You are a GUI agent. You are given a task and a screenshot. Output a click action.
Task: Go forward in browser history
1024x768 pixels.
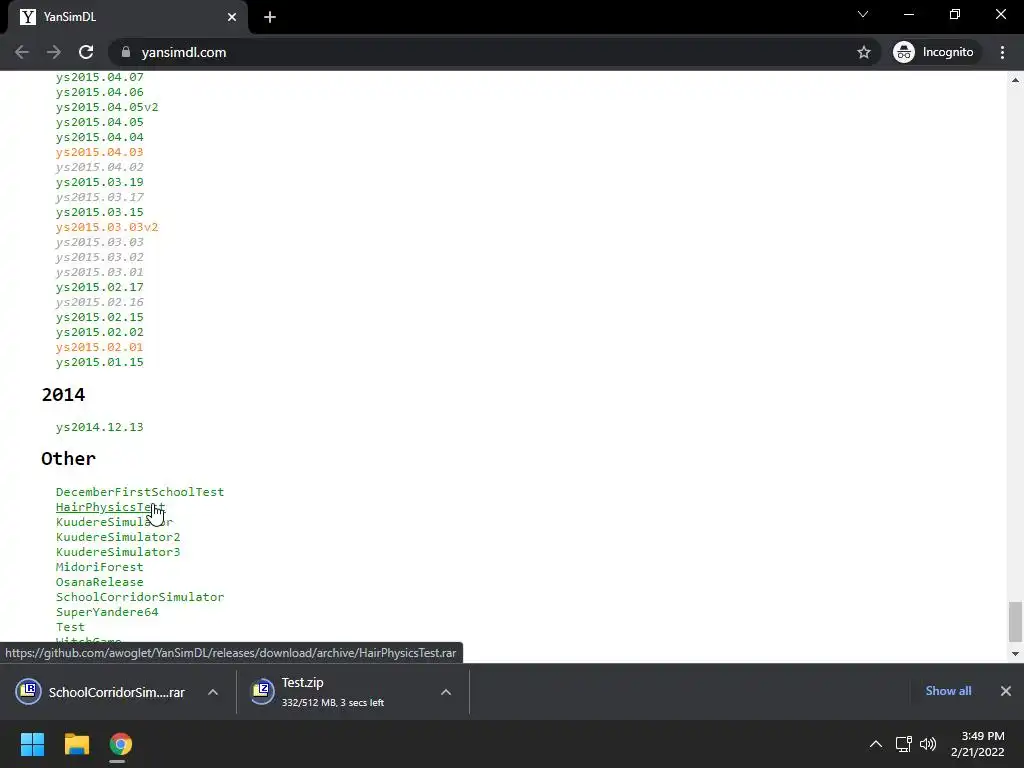click(54, 52)
